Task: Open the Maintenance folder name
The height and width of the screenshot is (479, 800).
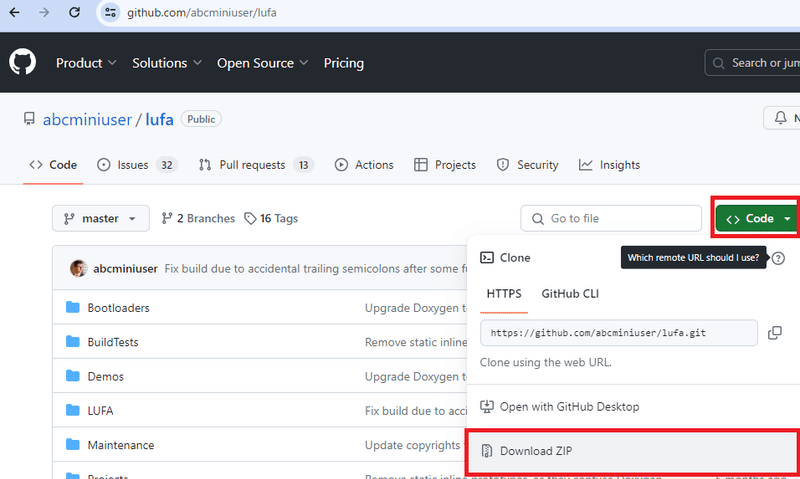Action: point(120,445)
